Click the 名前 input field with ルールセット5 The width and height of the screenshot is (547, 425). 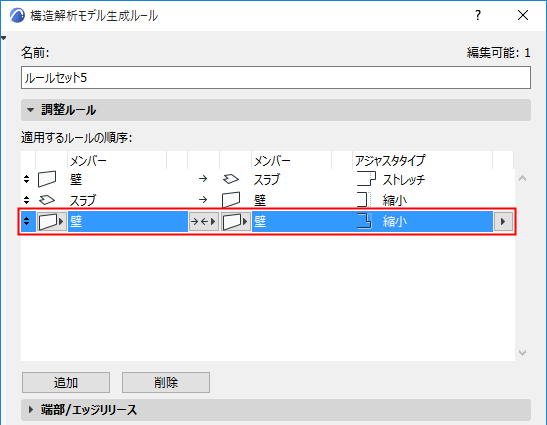pyautogui.click(x=276, y=77)
